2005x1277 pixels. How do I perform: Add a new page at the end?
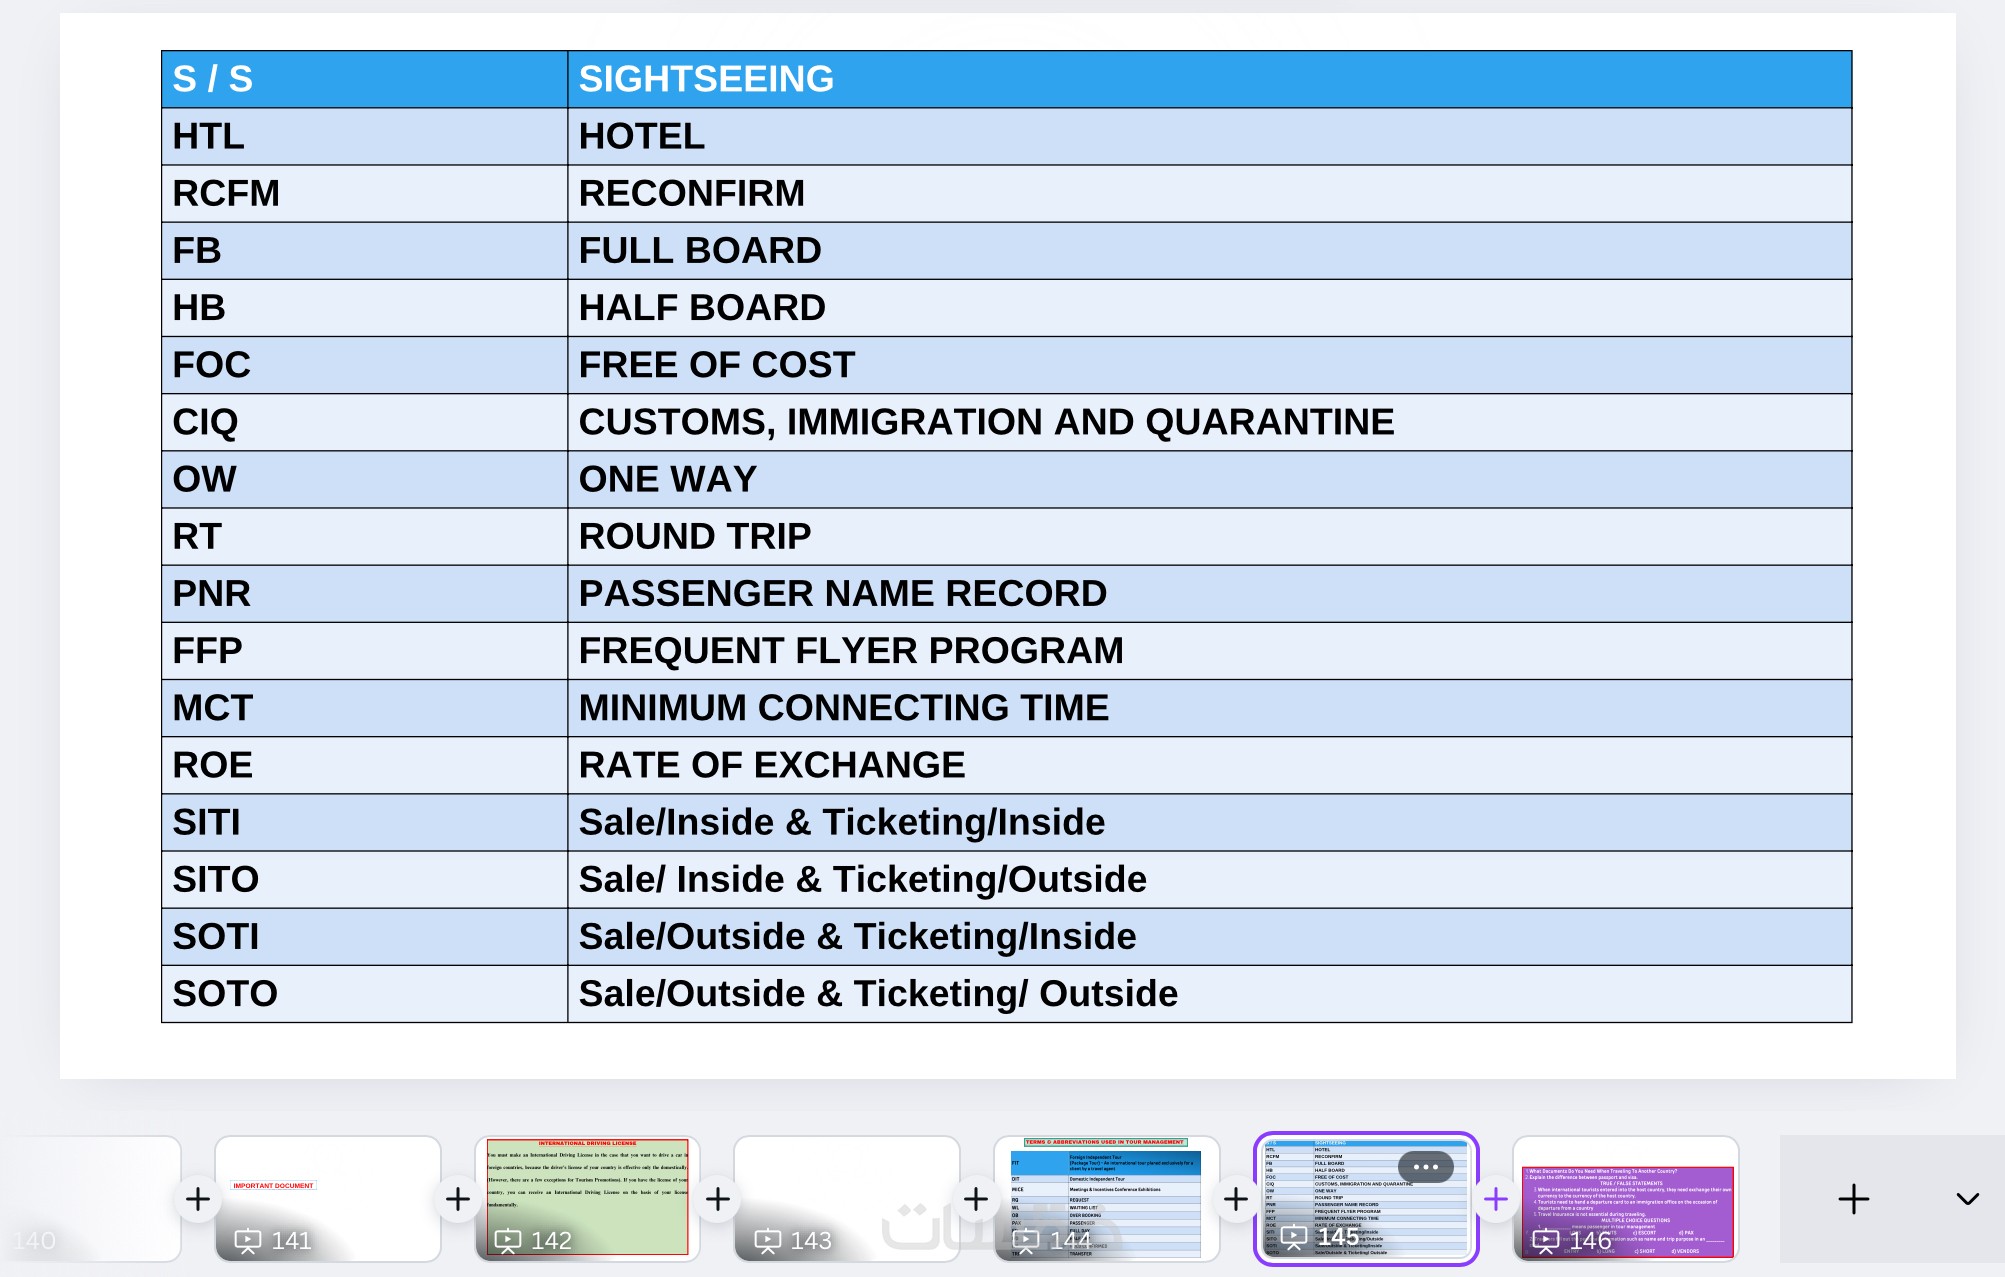tap(1853, 1199)
